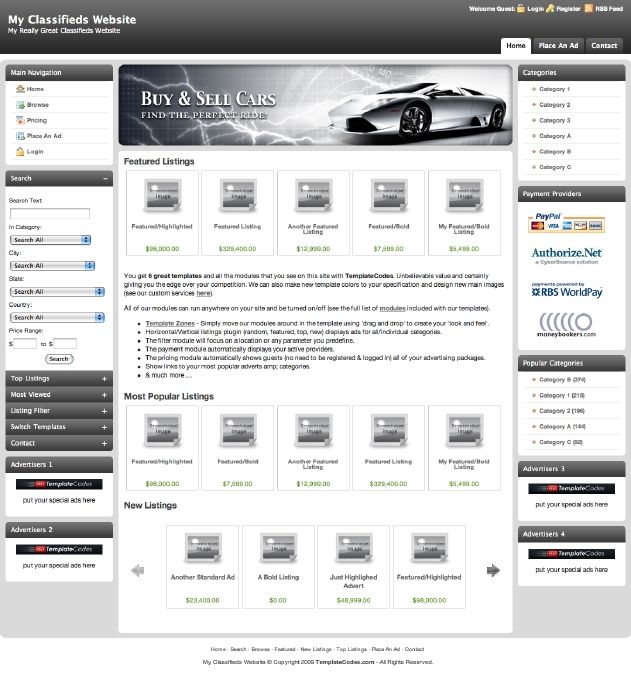Open the In Category dropdown
This screenshot has height=676, width=631.
pos(51,240)
